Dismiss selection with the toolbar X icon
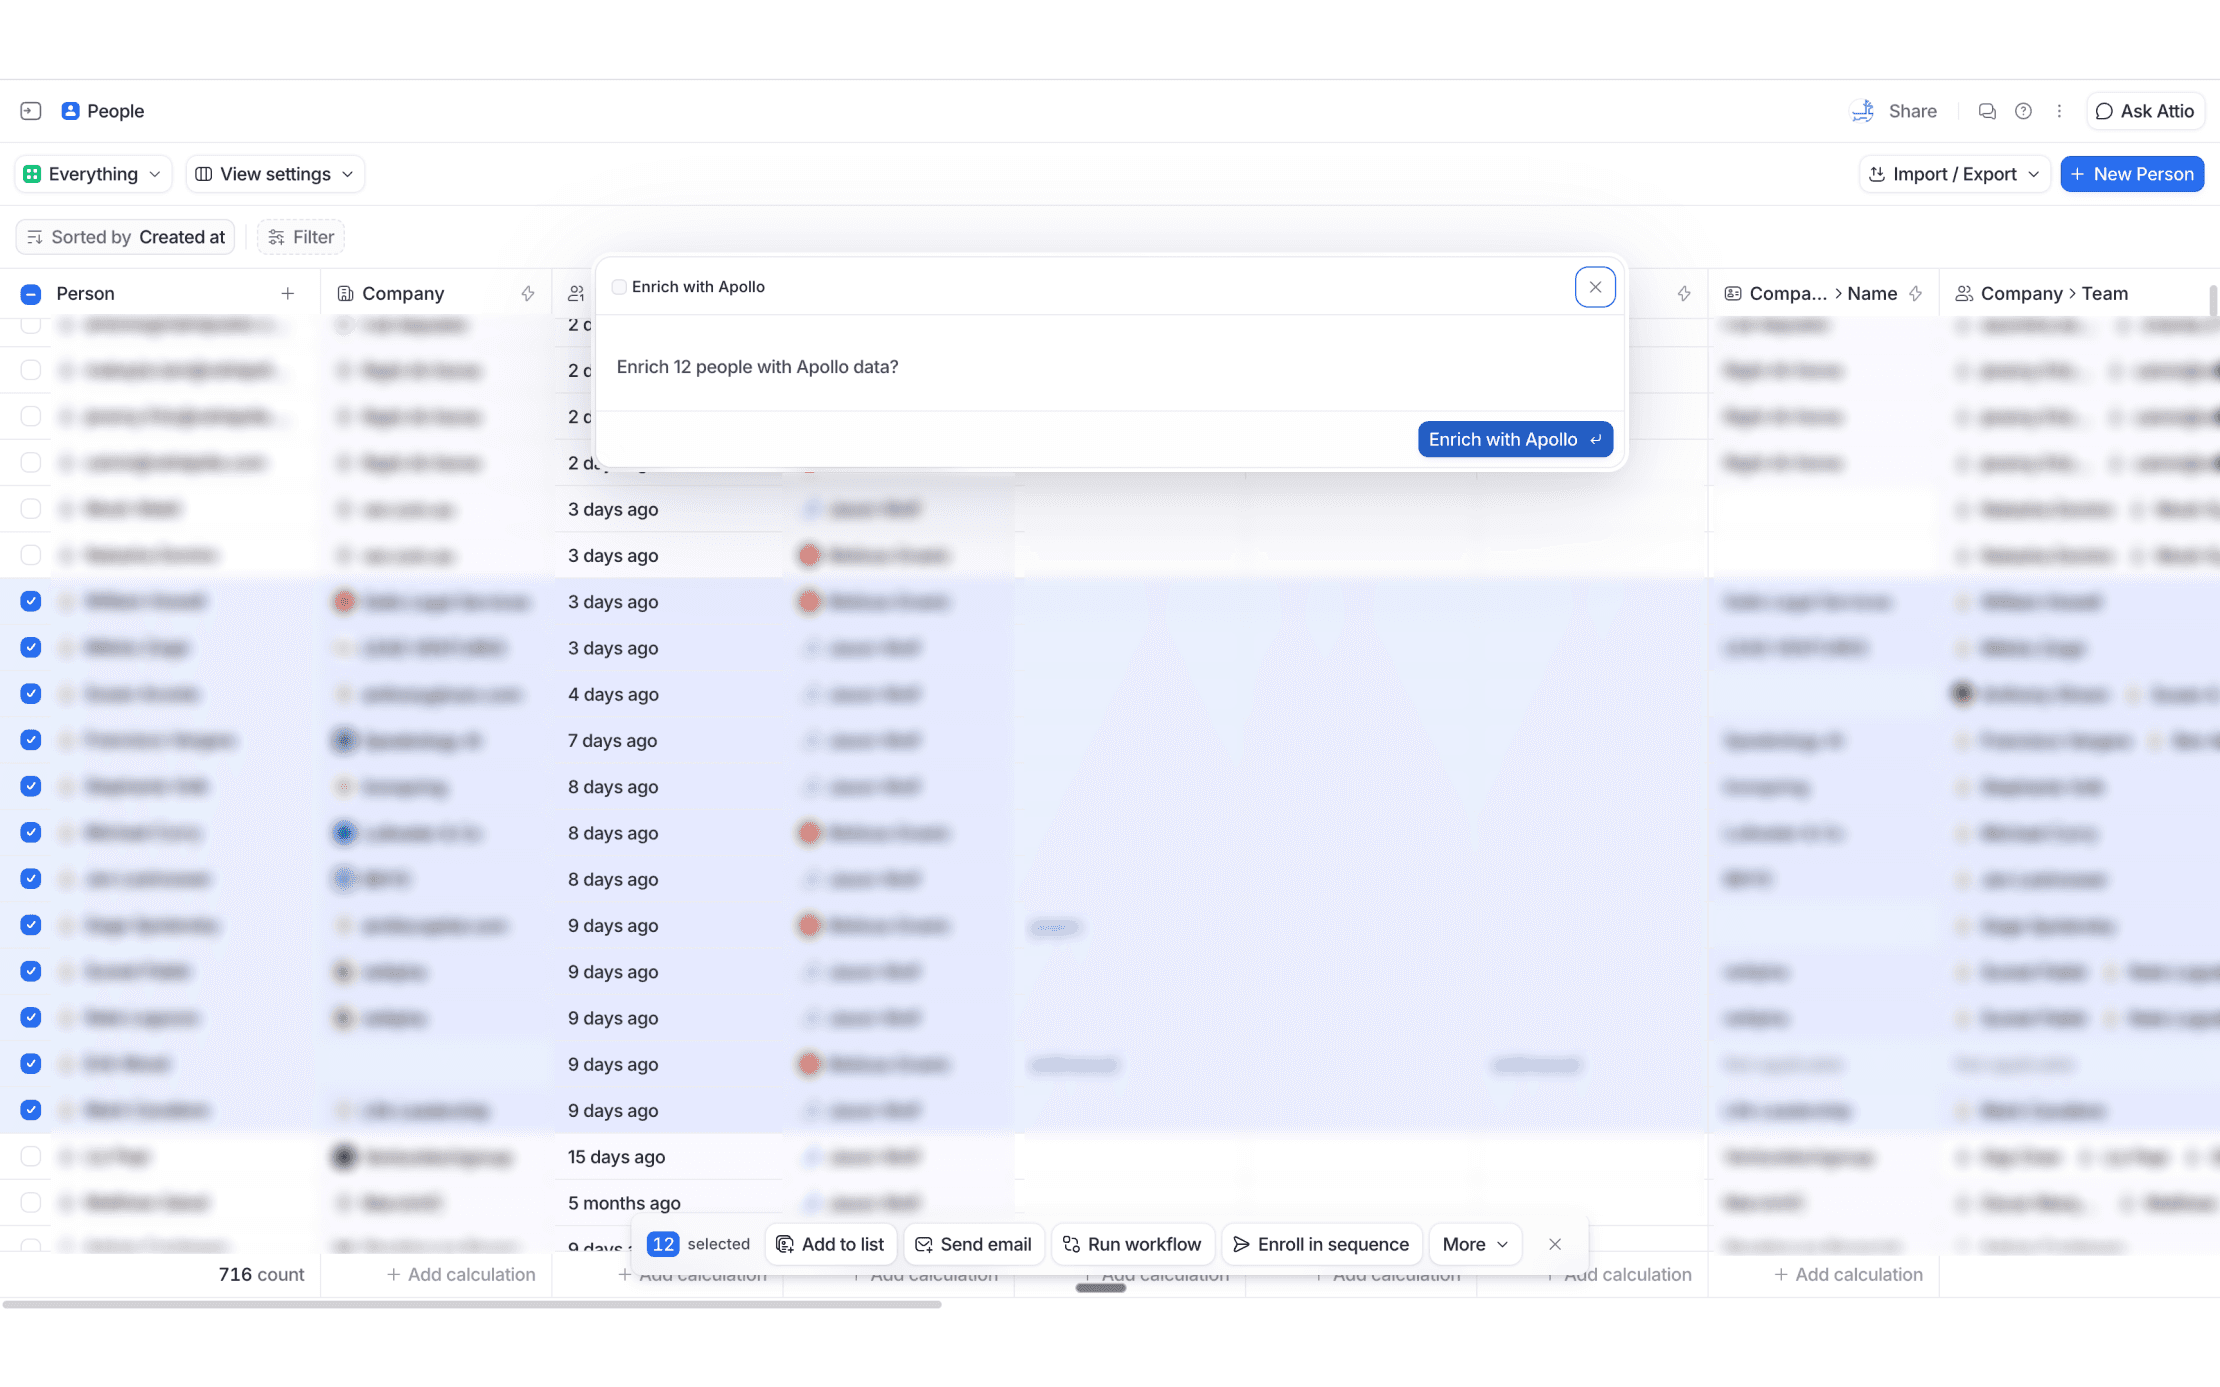 [1554, 1244]
